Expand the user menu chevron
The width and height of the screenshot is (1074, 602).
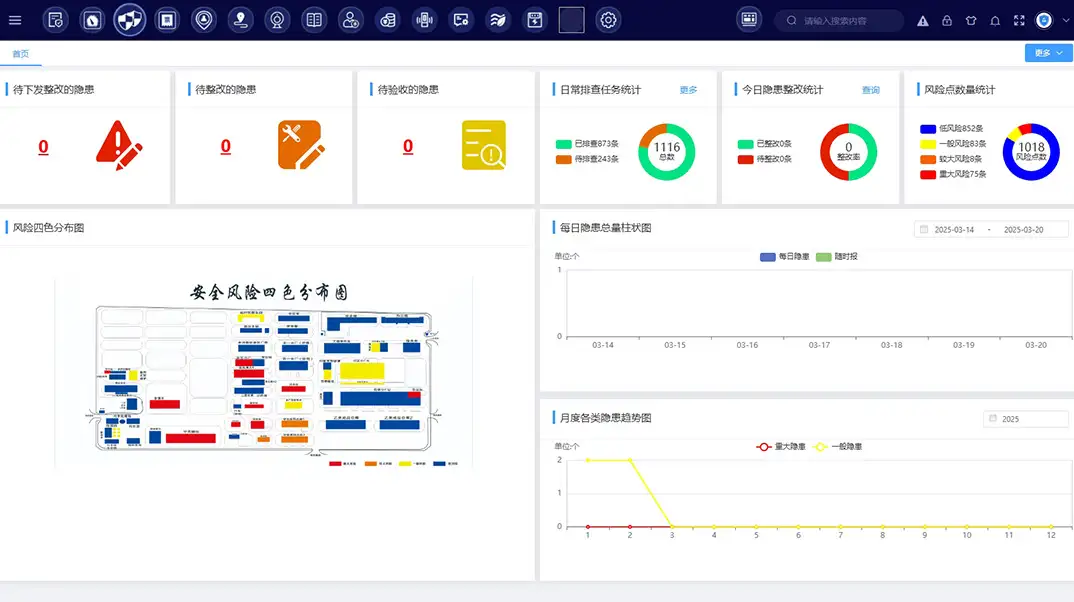point(1065,21)
